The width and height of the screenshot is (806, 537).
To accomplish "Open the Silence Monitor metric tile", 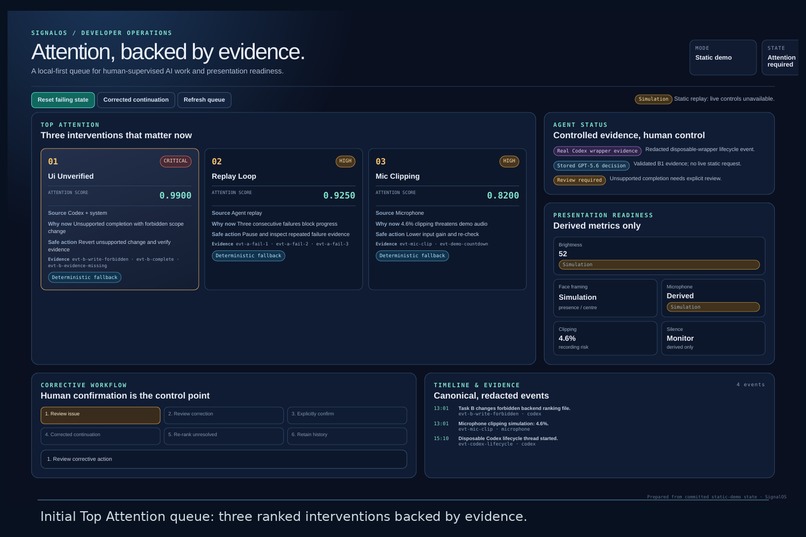I will click(x=713, y=338).
